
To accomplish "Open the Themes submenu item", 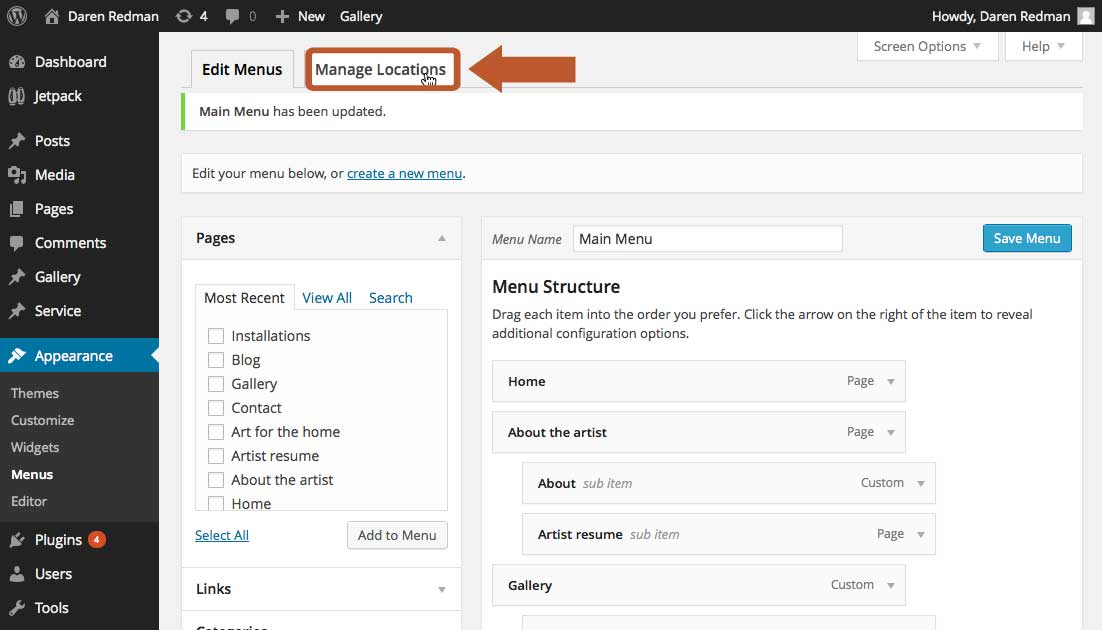I will tap(35, 393).
